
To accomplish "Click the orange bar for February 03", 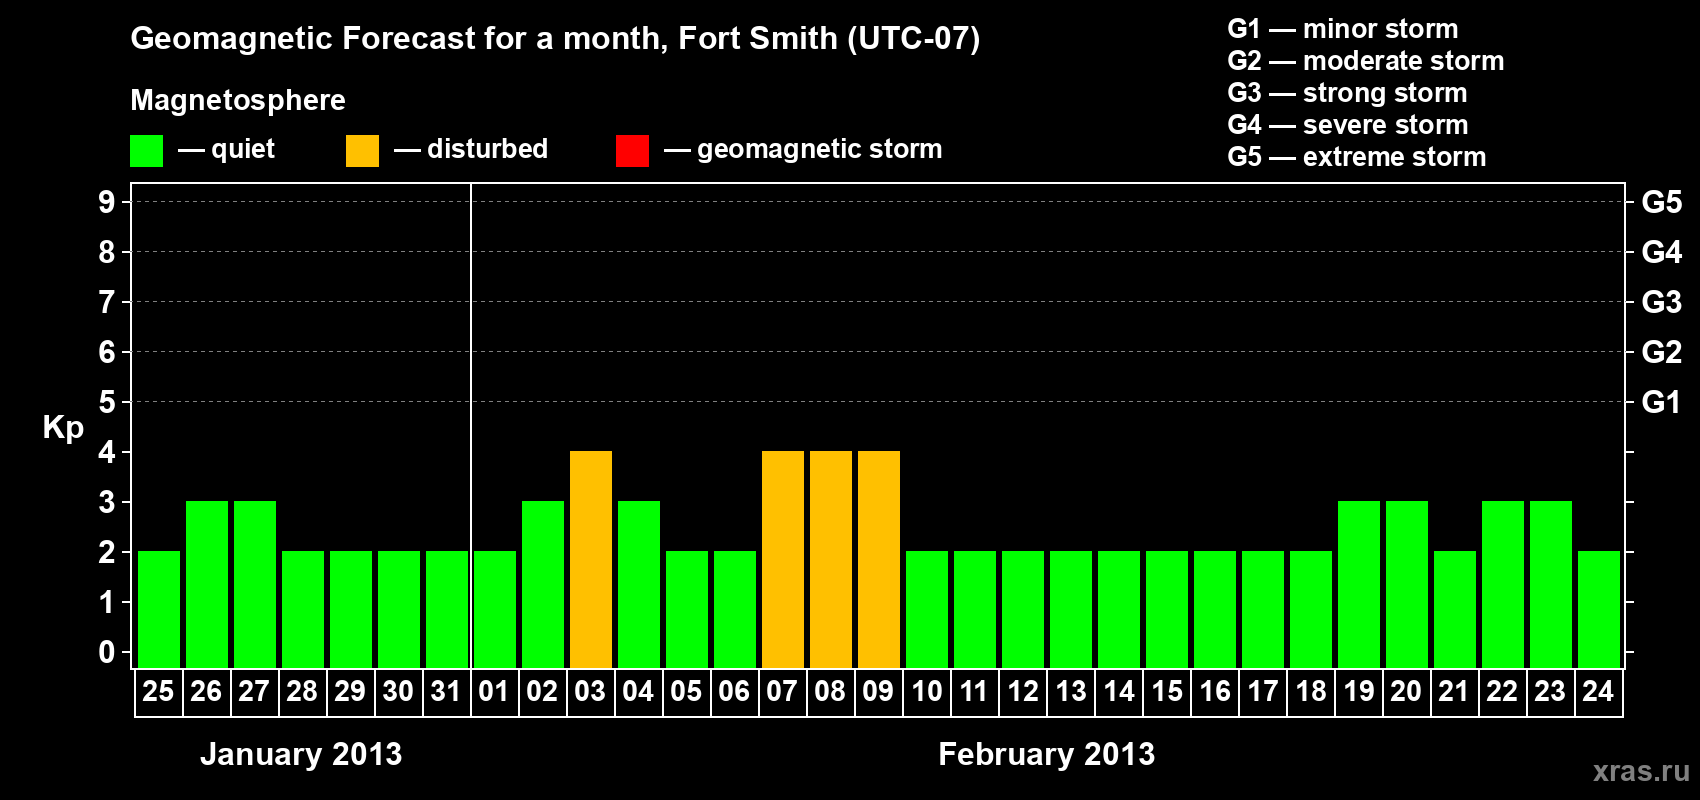I will pos(591,560).
